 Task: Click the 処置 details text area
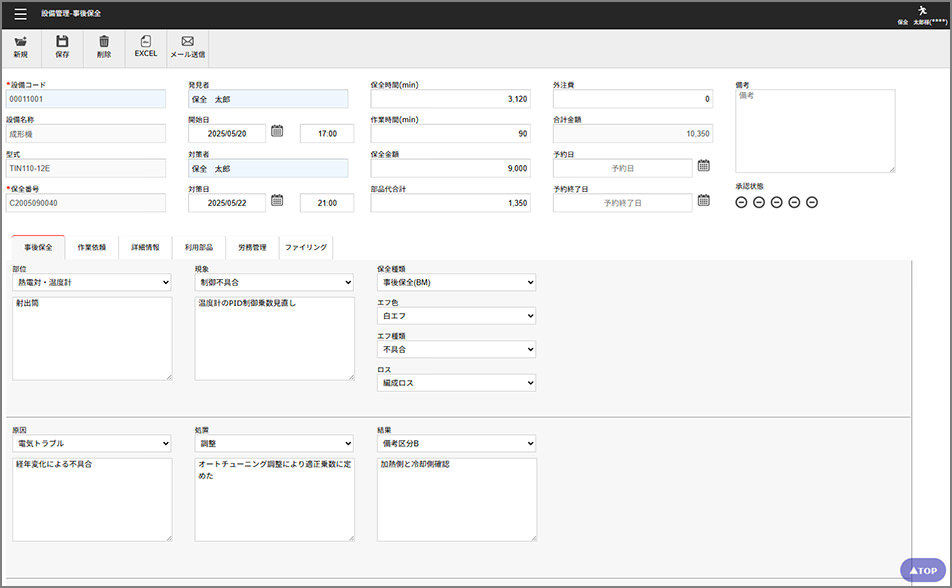[x=274, y=500]
